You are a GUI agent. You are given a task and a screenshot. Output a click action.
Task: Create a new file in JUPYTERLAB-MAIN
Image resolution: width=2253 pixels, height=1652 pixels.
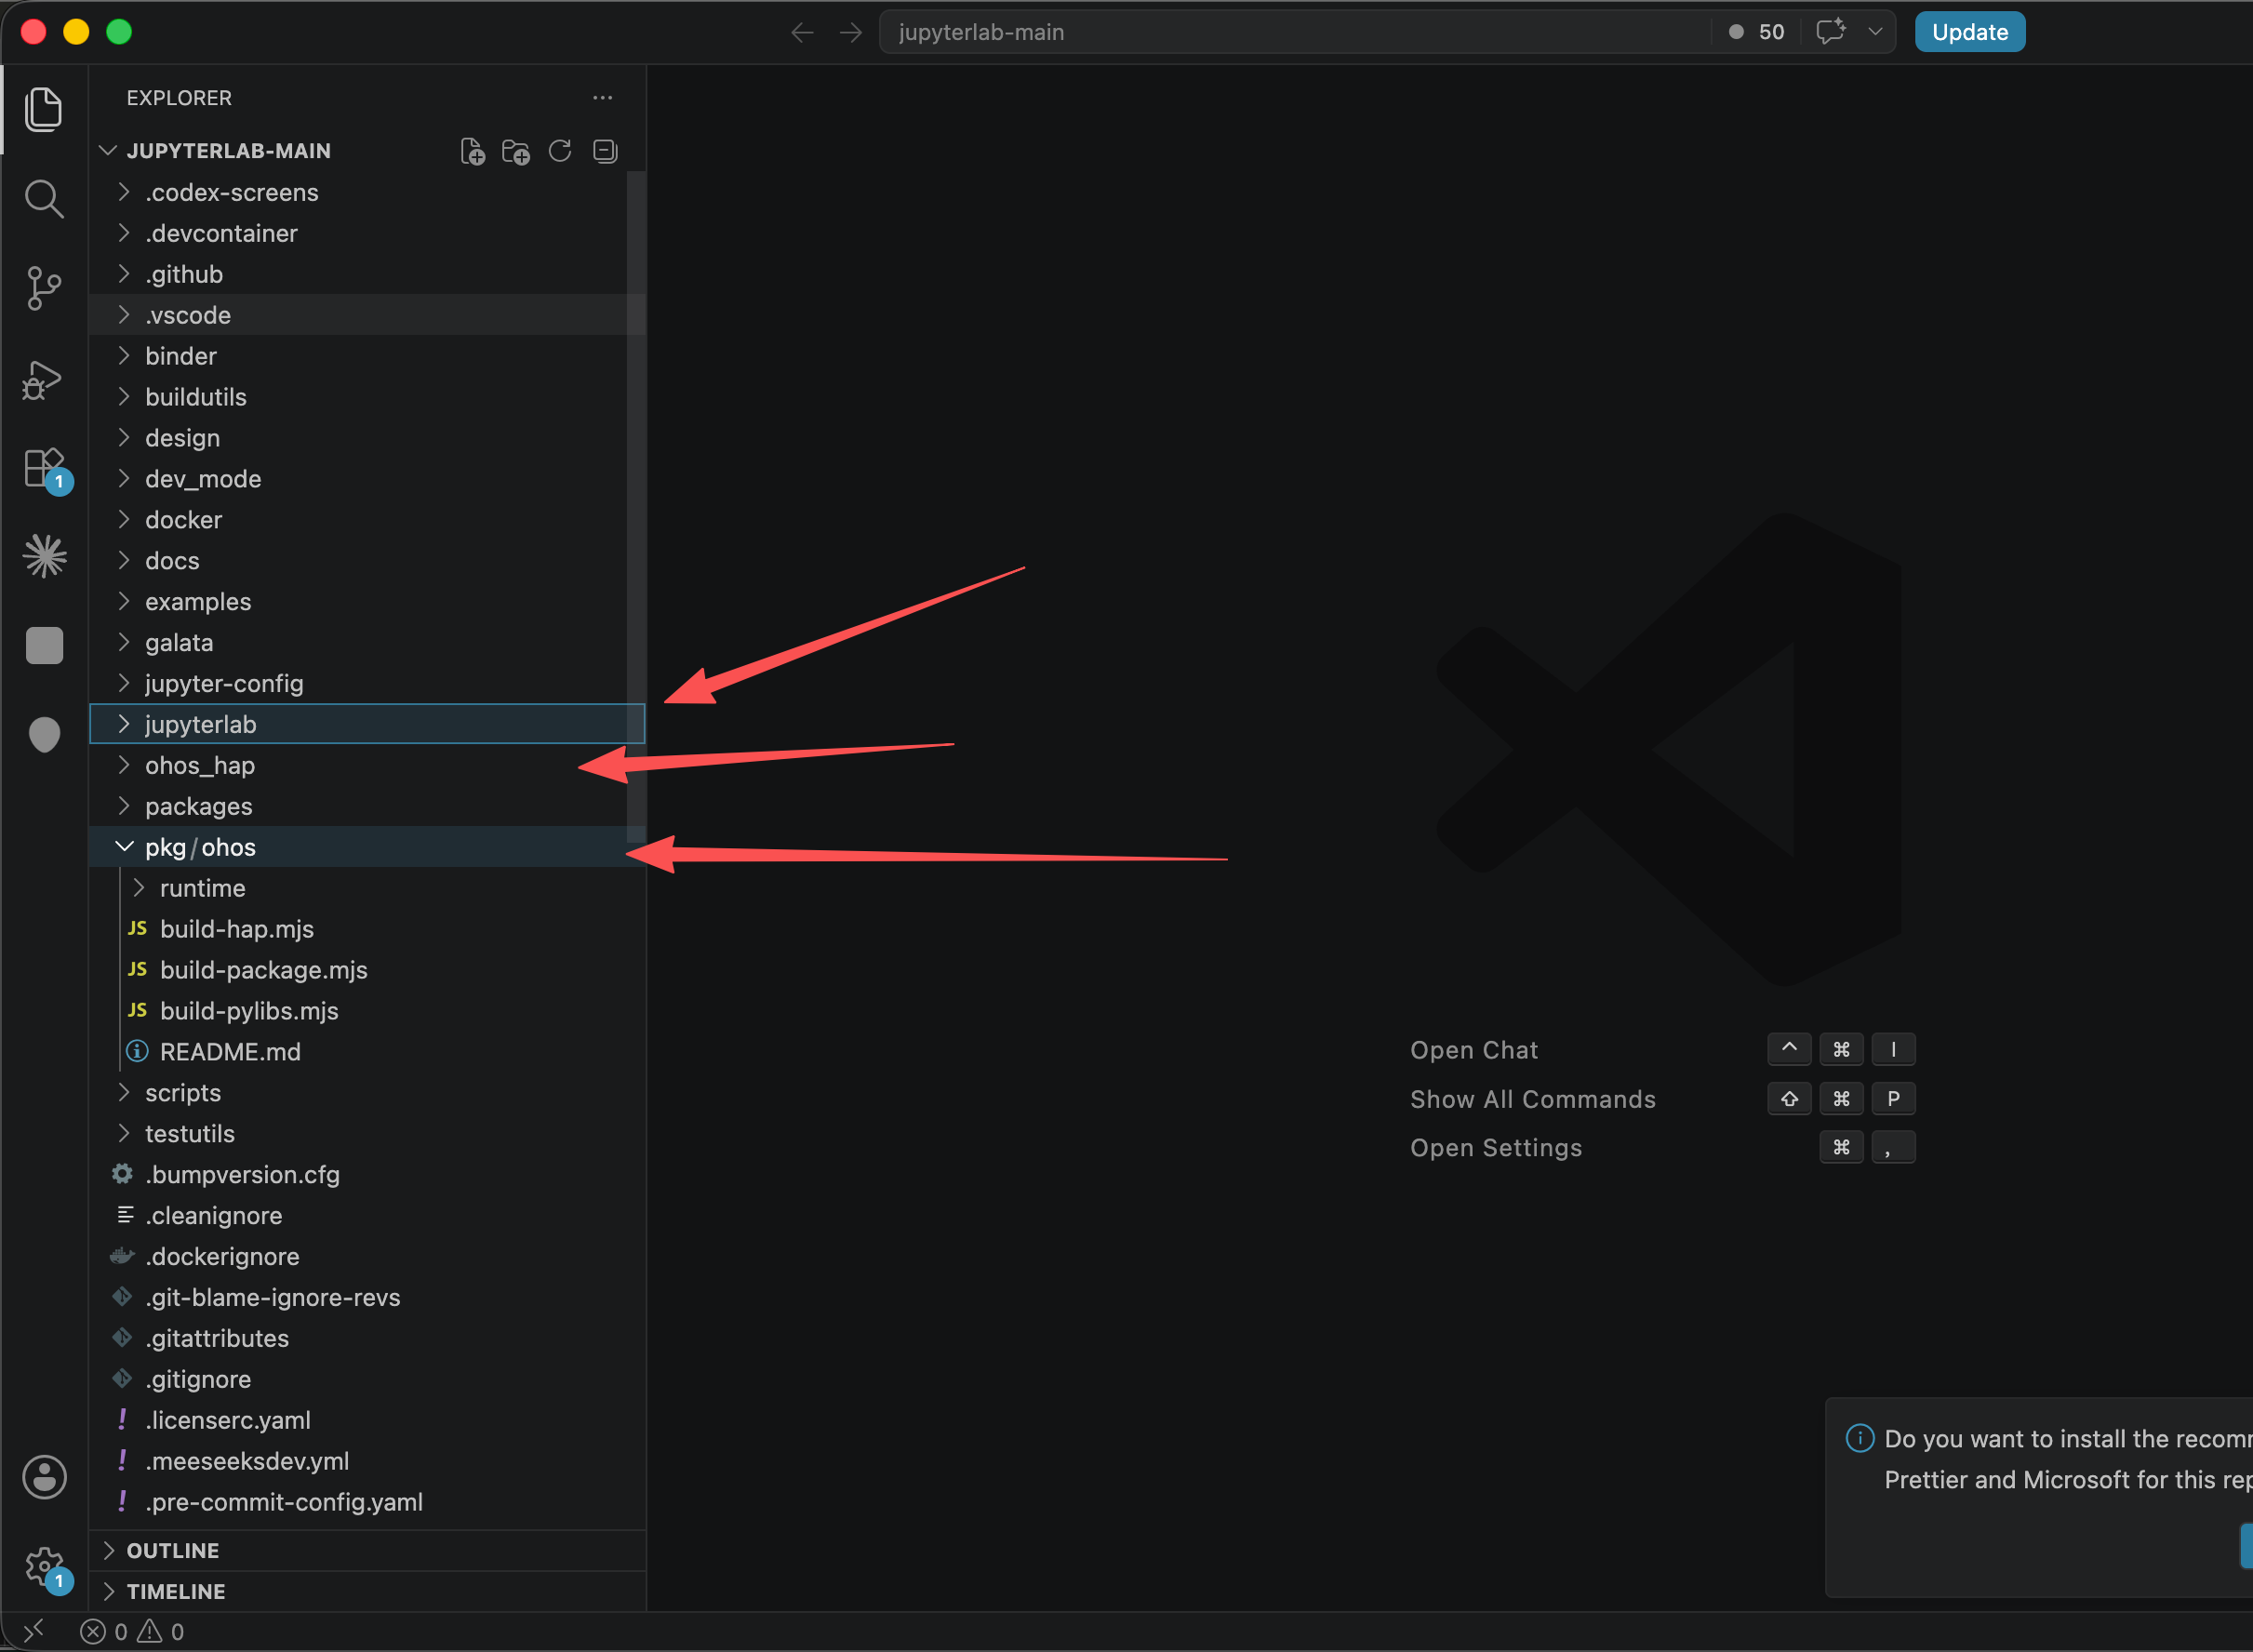(x=472, y=151)
